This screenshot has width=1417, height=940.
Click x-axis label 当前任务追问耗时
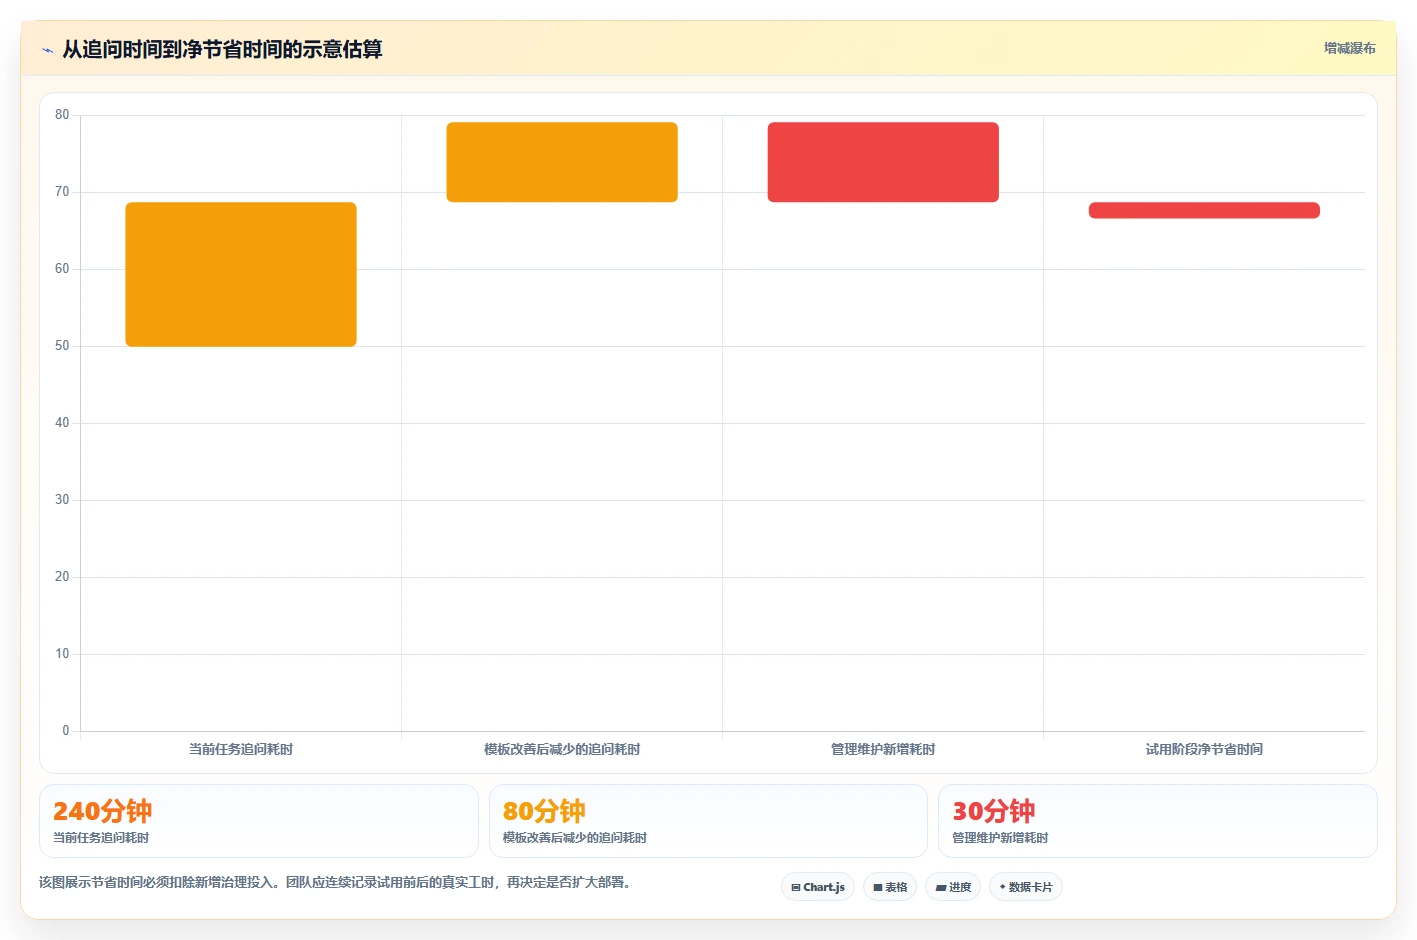(241, 749)
